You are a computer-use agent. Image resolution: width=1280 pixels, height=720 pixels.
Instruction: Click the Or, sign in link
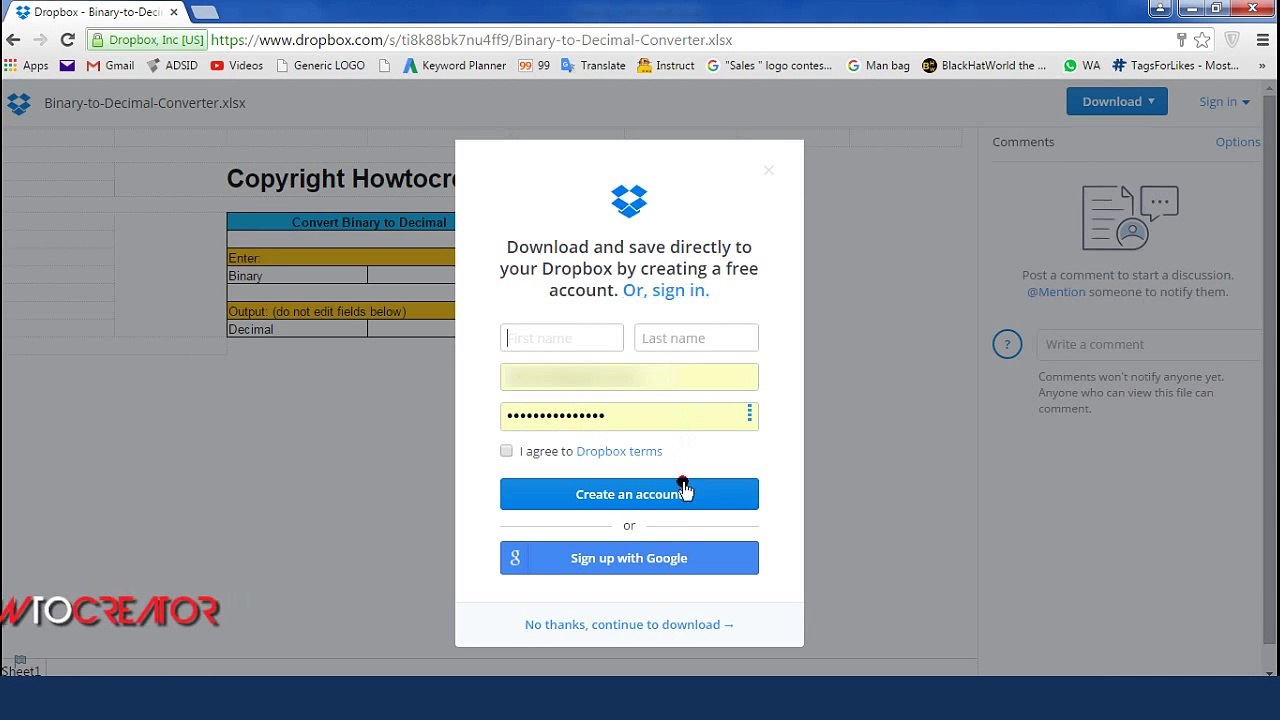pos(666,290)
